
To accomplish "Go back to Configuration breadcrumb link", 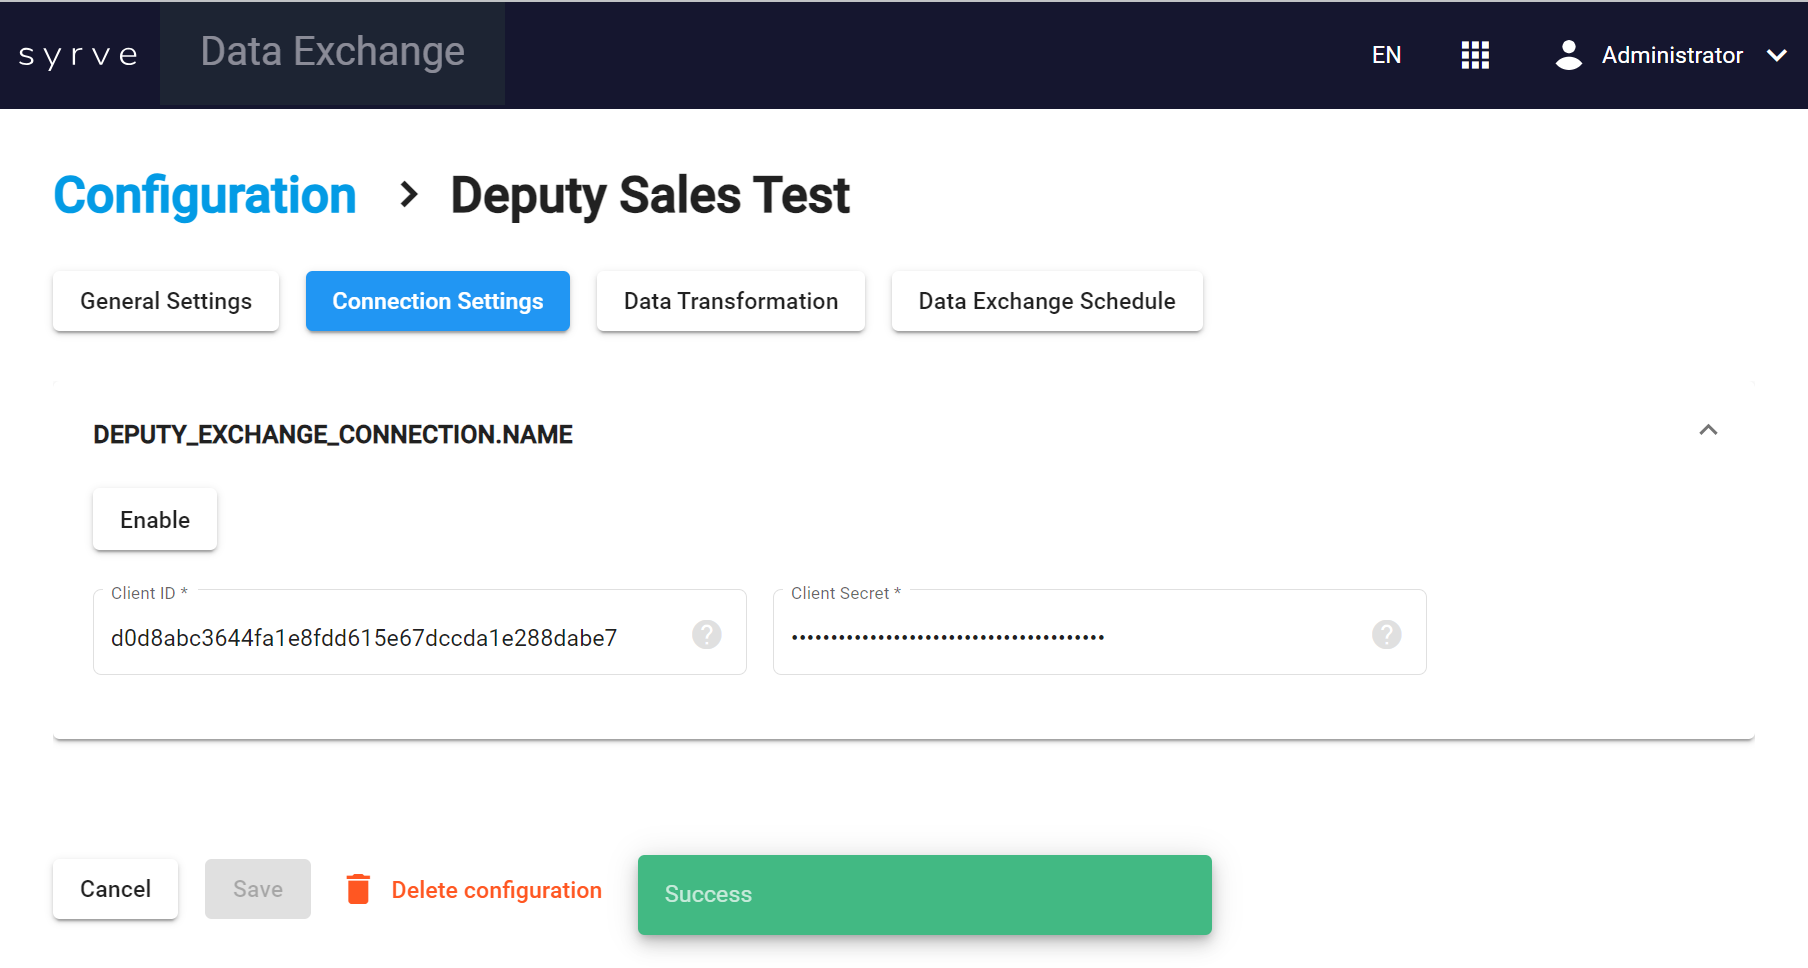I will tap(205, 195).
